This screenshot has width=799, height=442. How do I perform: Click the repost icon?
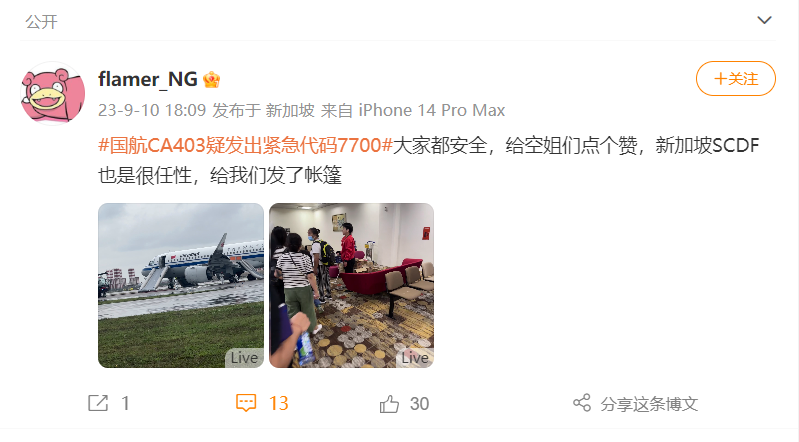pyautogui.click(x=98, y=403)
